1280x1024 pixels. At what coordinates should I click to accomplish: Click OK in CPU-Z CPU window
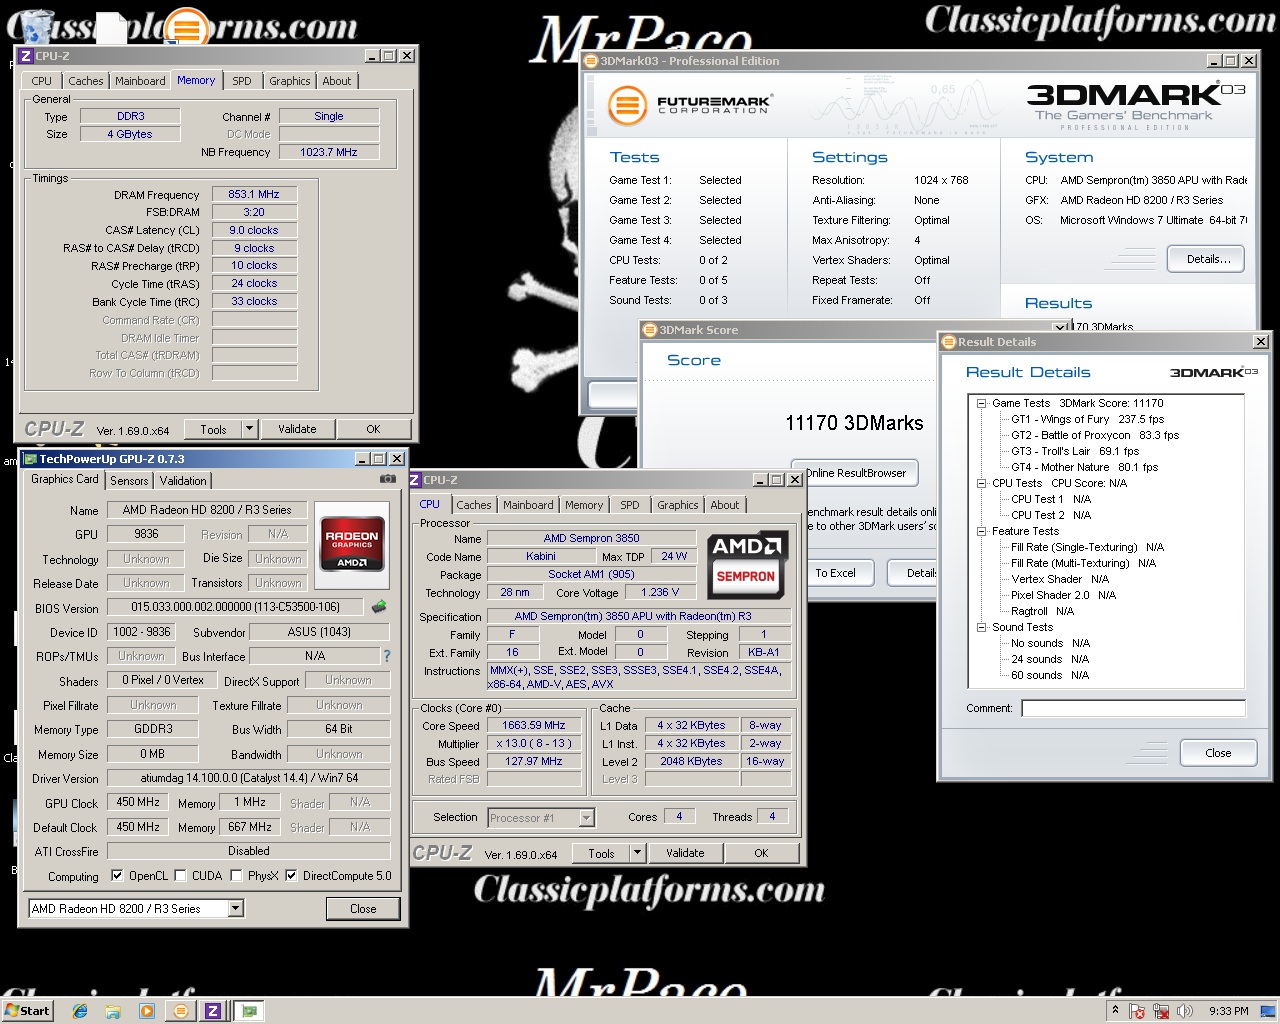(x=761, y=853)
